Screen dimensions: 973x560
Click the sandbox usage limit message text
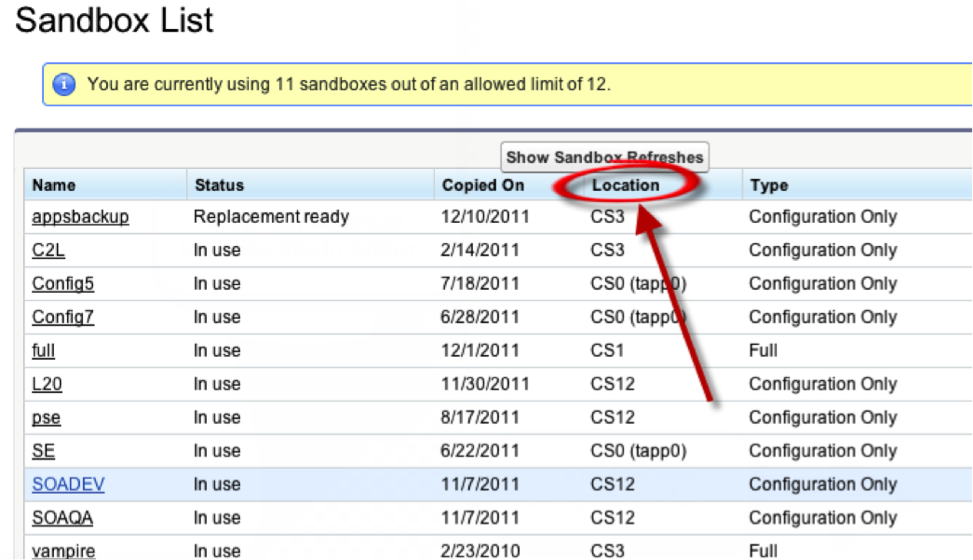tap(348, 85)
